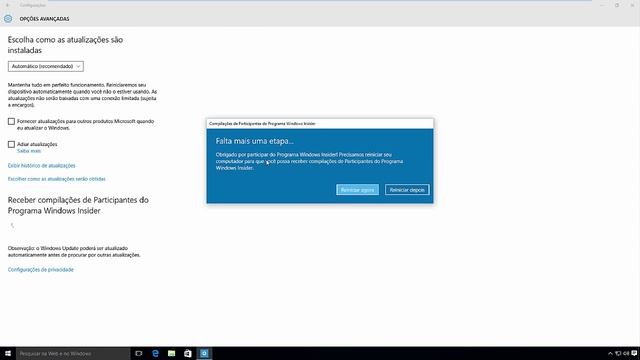
Task: Click the dialog title Compilações de Participantes
Action: [262, 123]
